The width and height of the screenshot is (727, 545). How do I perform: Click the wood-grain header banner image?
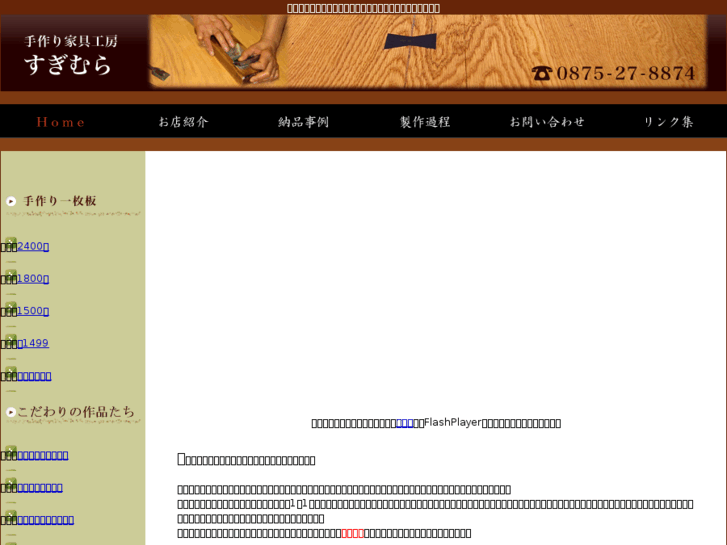pos(427,52)
